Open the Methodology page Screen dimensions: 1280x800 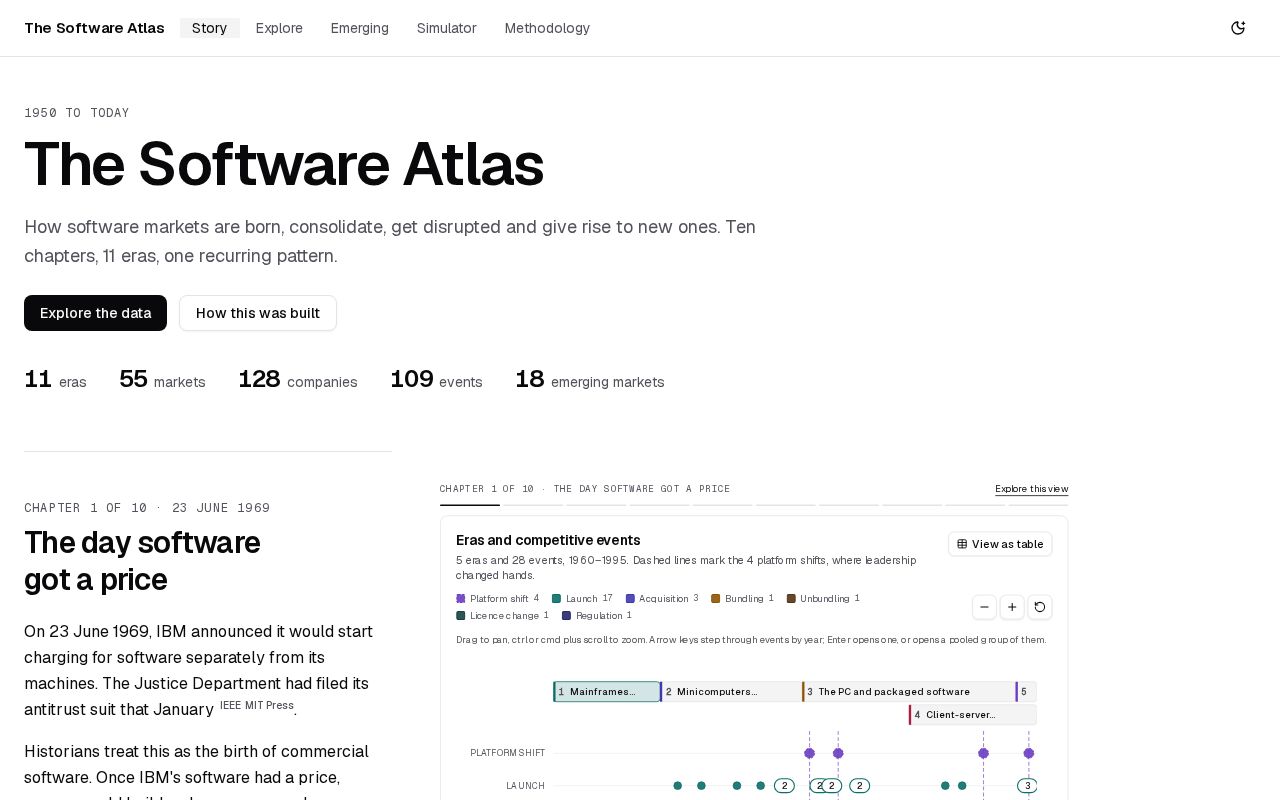tap(547, 28)
